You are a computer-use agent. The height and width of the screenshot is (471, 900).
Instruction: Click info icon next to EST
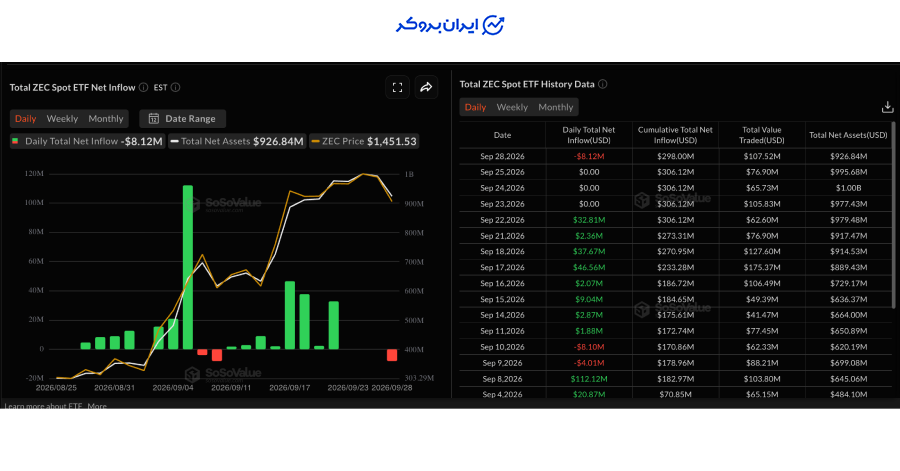pos(176,88)
